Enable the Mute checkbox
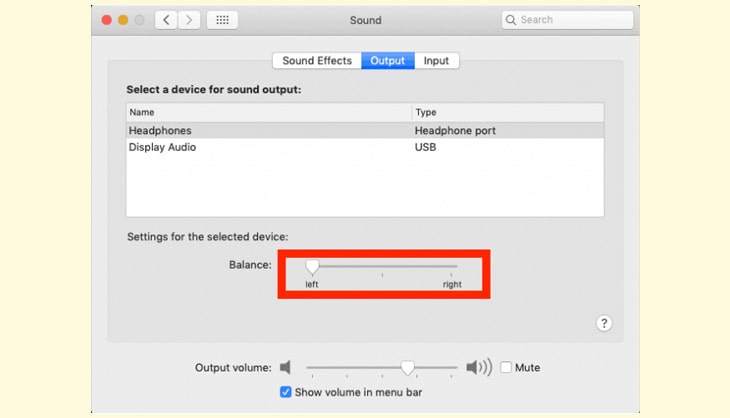This screenshot has width=730, height=418. point(506,367)
